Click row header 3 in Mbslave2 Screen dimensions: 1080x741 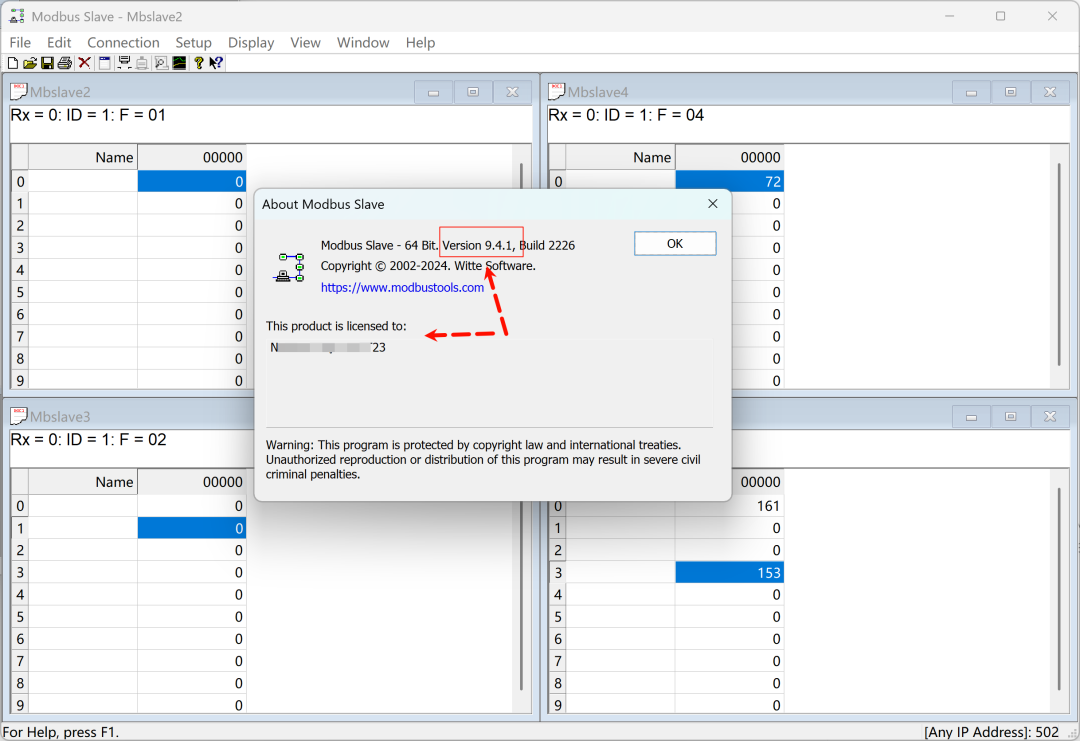tap(19, 248)
